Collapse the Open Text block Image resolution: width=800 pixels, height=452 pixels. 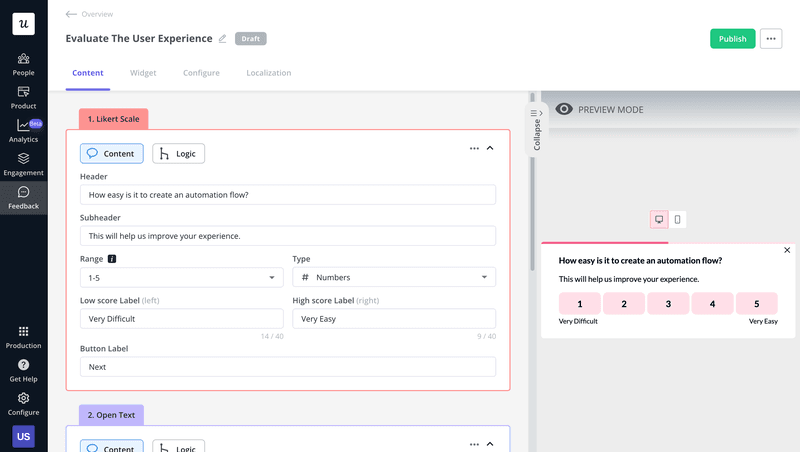tap(490, 444)
